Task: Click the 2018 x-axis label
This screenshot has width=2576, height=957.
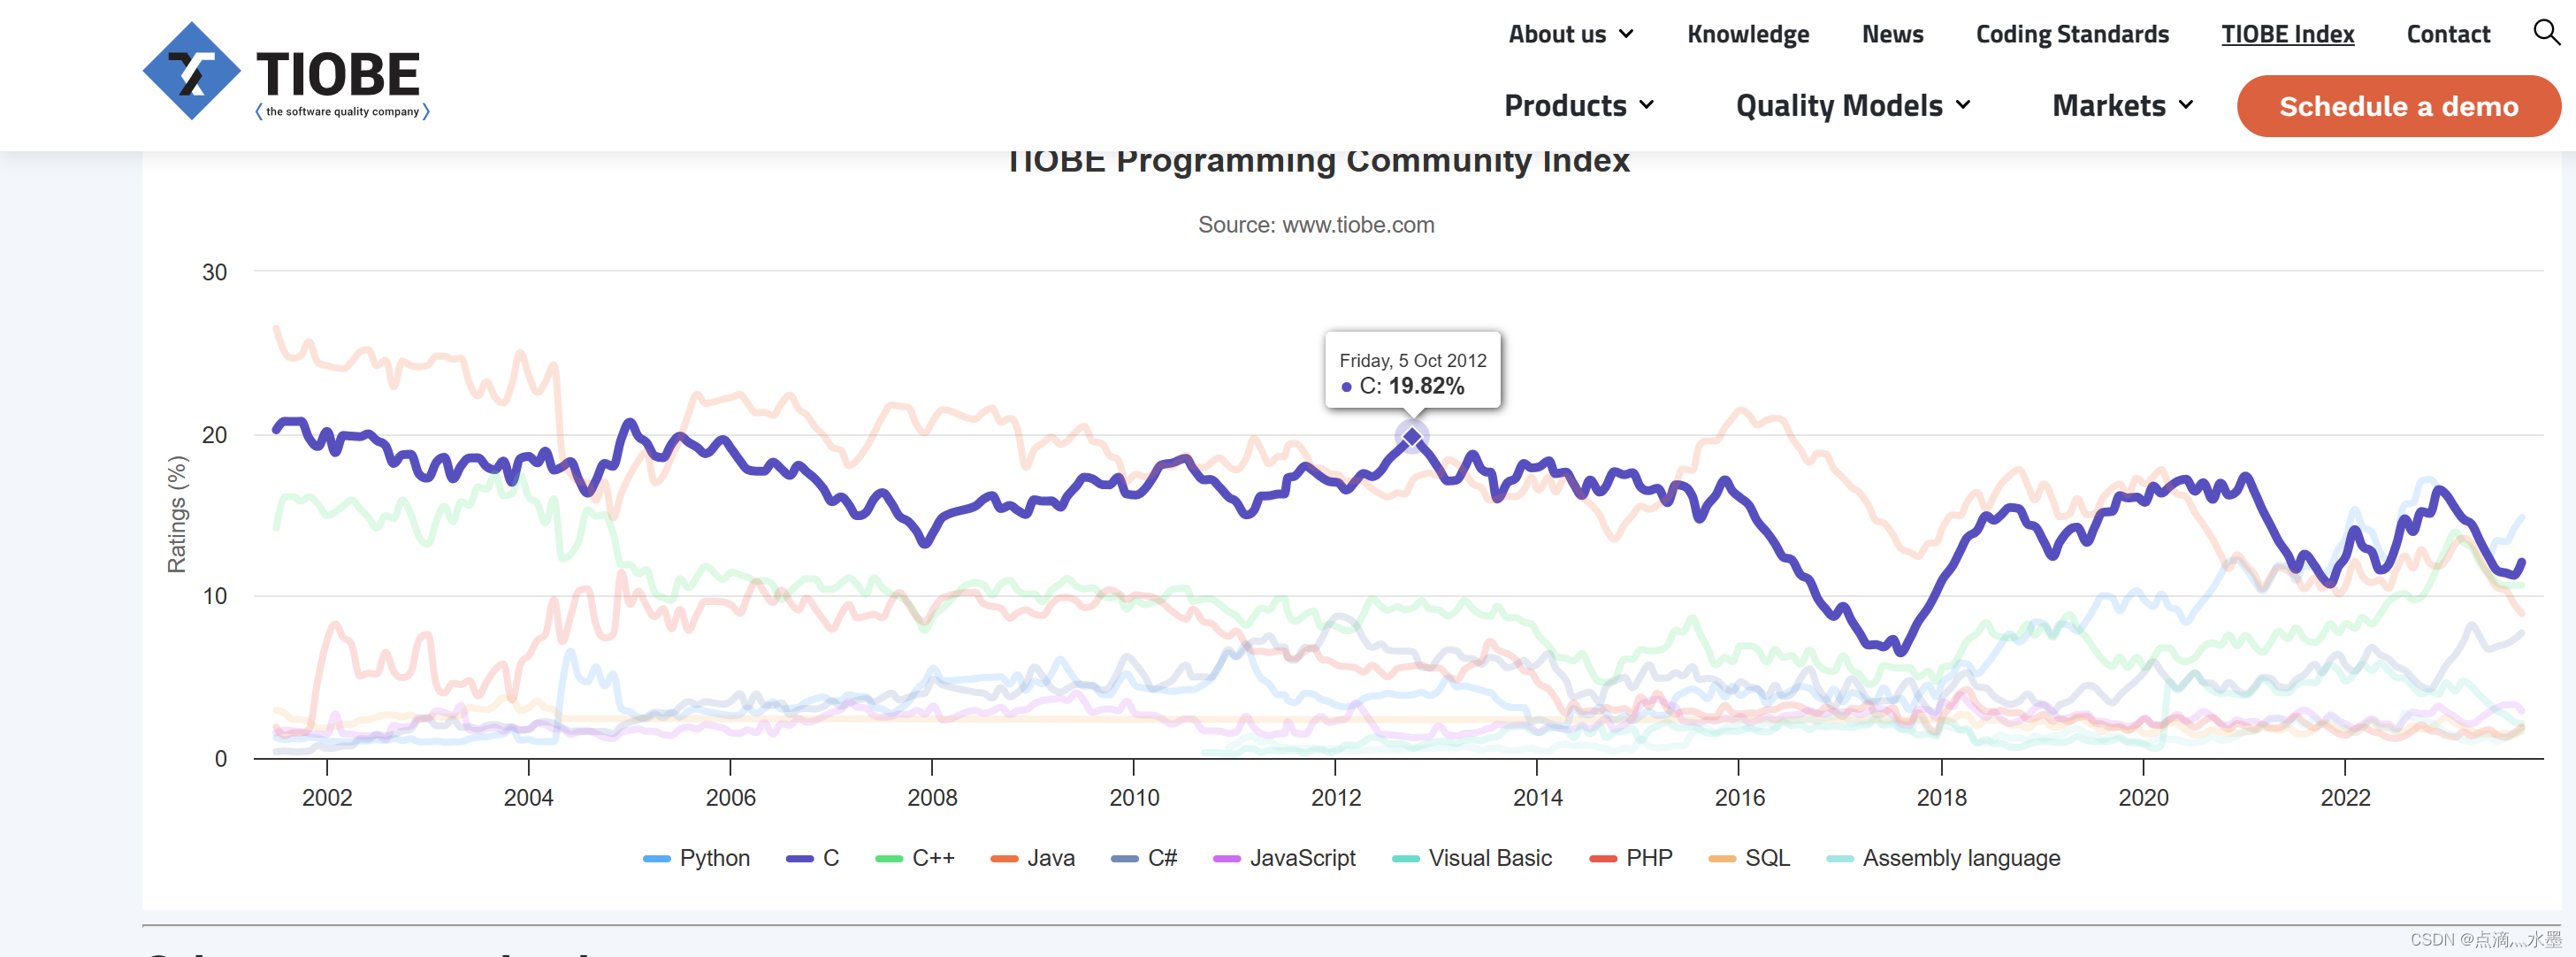Action: click(x=1941, y=798)
